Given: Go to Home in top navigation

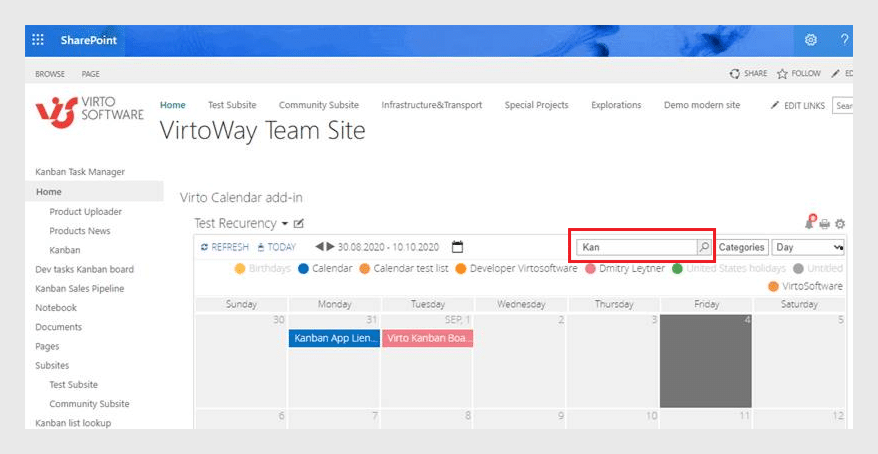Looking at the screenshot, I should pos(172,105).
